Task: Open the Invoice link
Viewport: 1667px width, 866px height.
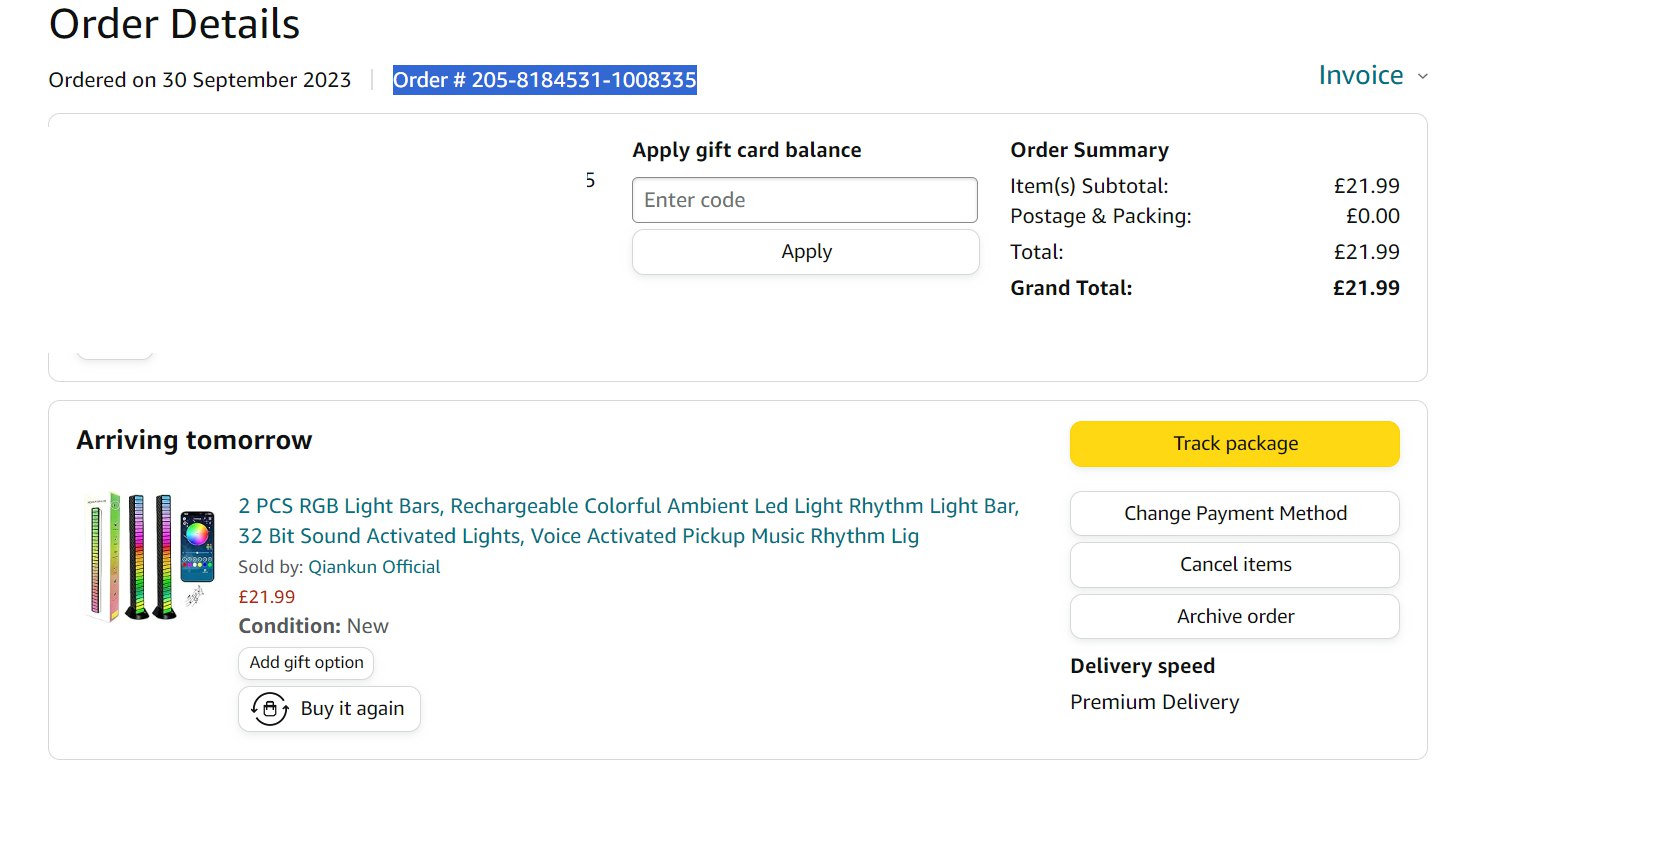Action: point(1360,76)
